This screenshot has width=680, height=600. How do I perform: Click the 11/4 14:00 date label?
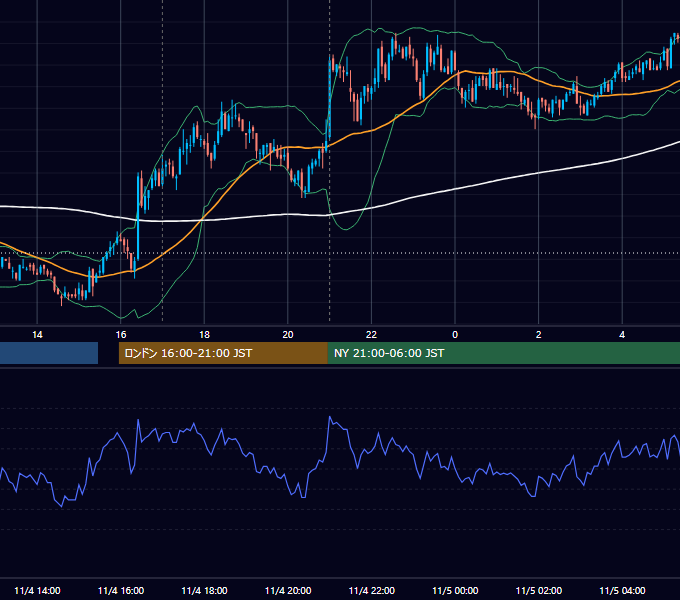coord(37,590)
